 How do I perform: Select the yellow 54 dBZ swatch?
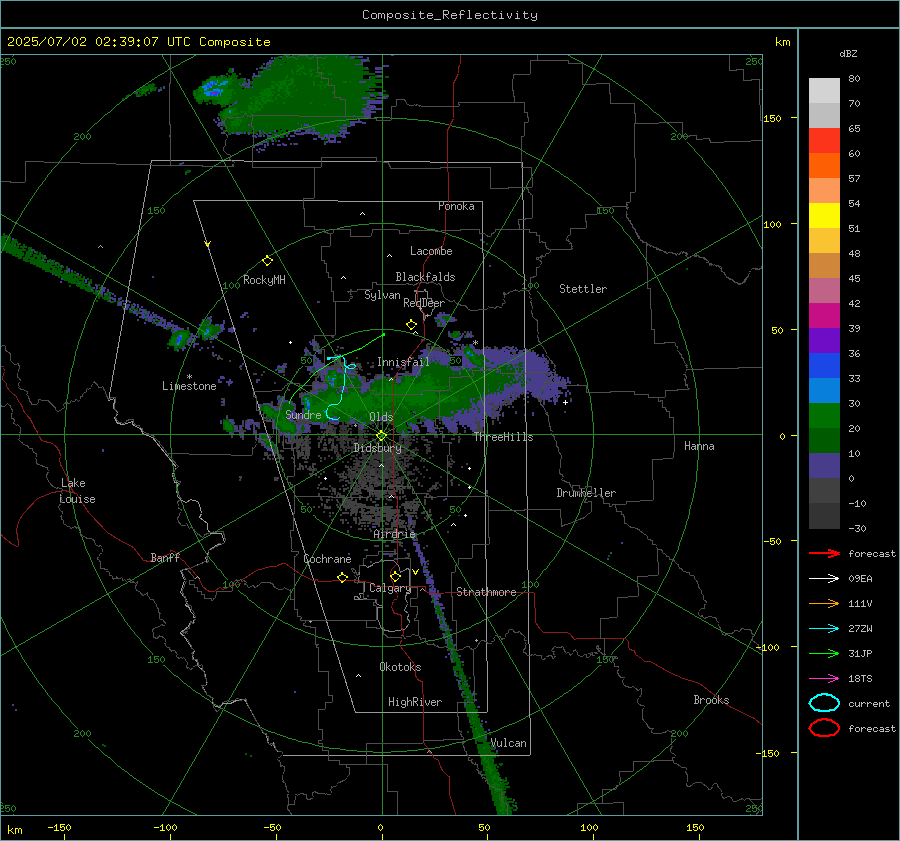click(x=824, y=216)
